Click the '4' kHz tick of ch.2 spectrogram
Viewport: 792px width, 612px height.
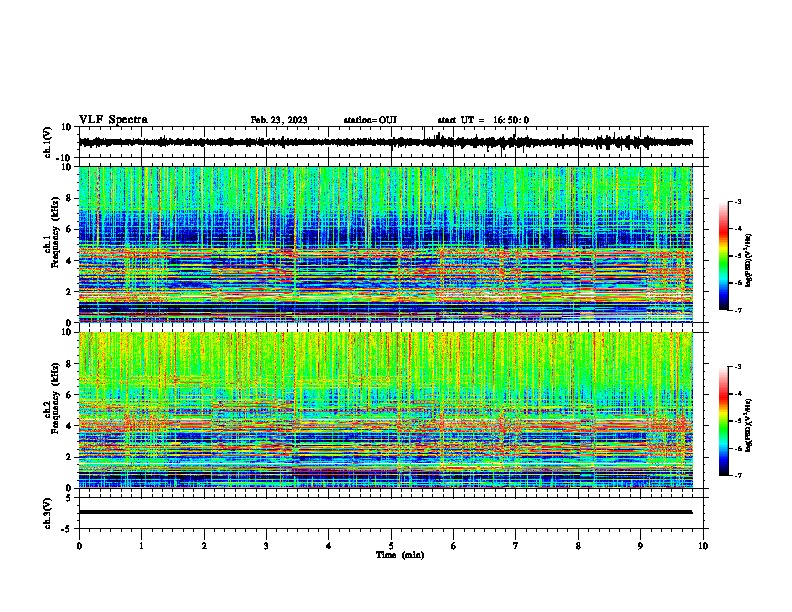69,426
